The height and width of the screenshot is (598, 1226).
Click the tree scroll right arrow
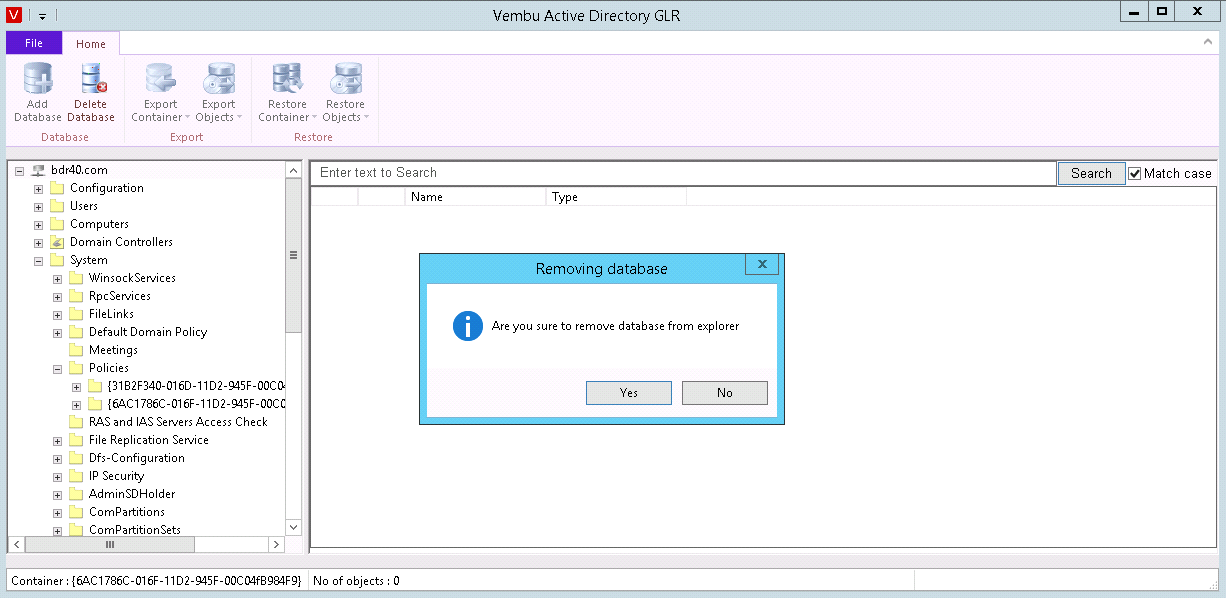pyautogui.click(x=277, y=544)
